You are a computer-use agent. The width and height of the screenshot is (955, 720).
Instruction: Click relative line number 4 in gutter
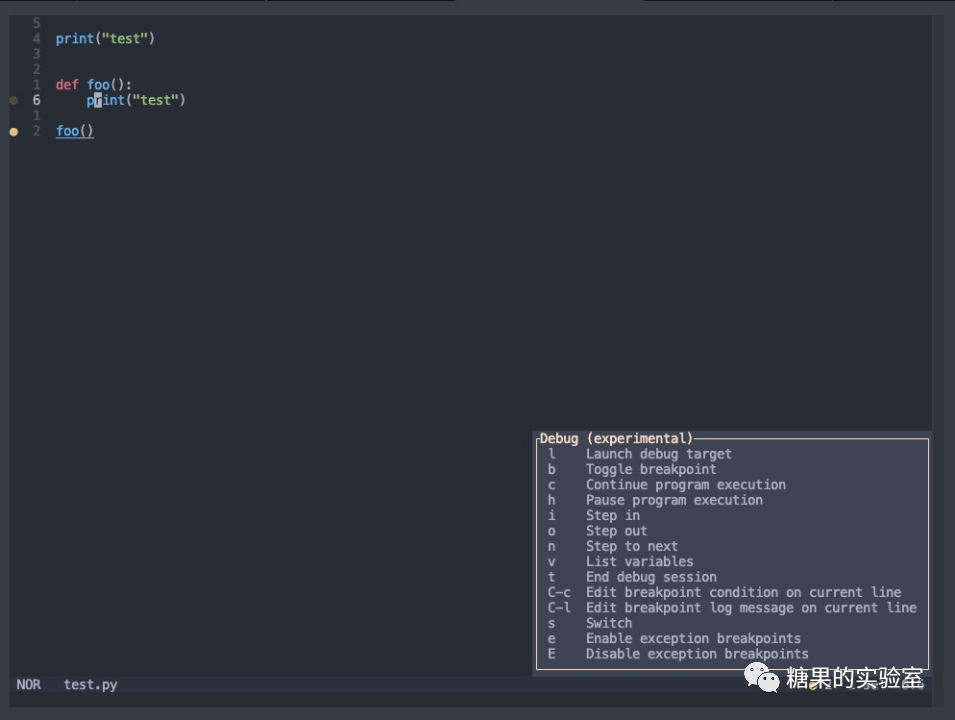(37, 39)
